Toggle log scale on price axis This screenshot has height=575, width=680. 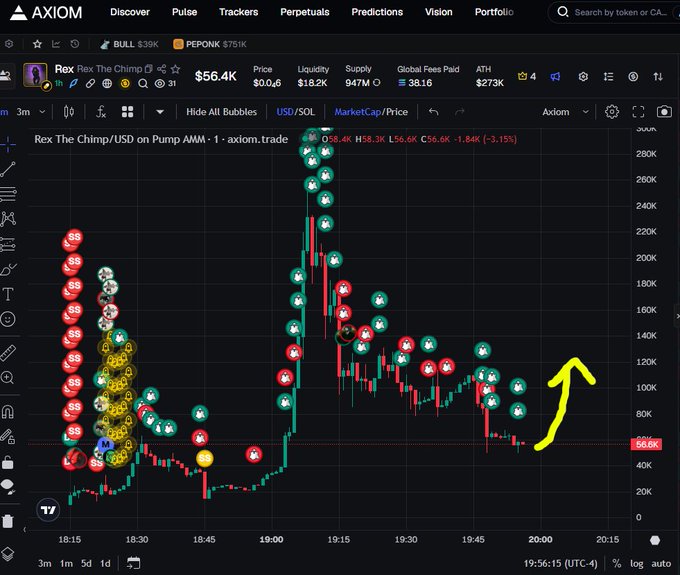[637, 564]
